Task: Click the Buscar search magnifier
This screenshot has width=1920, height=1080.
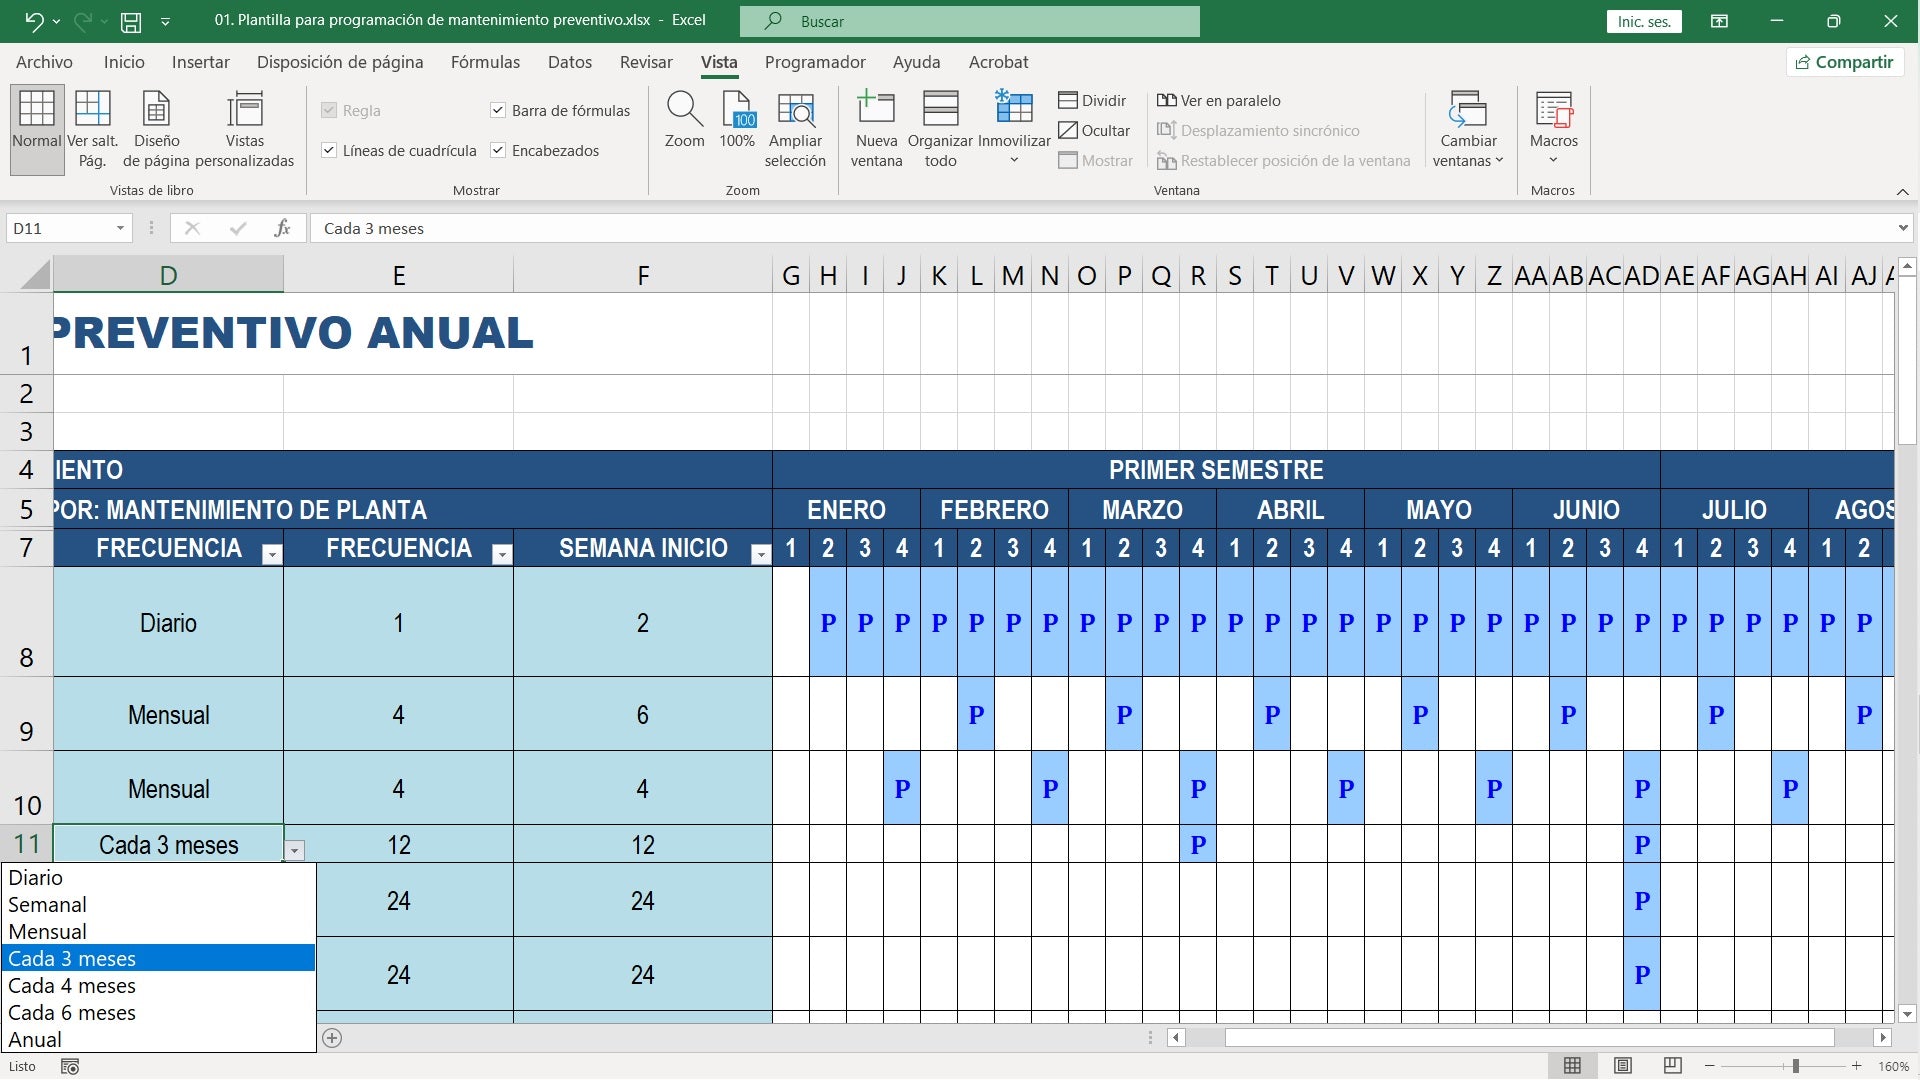Action: pos(773,21)
